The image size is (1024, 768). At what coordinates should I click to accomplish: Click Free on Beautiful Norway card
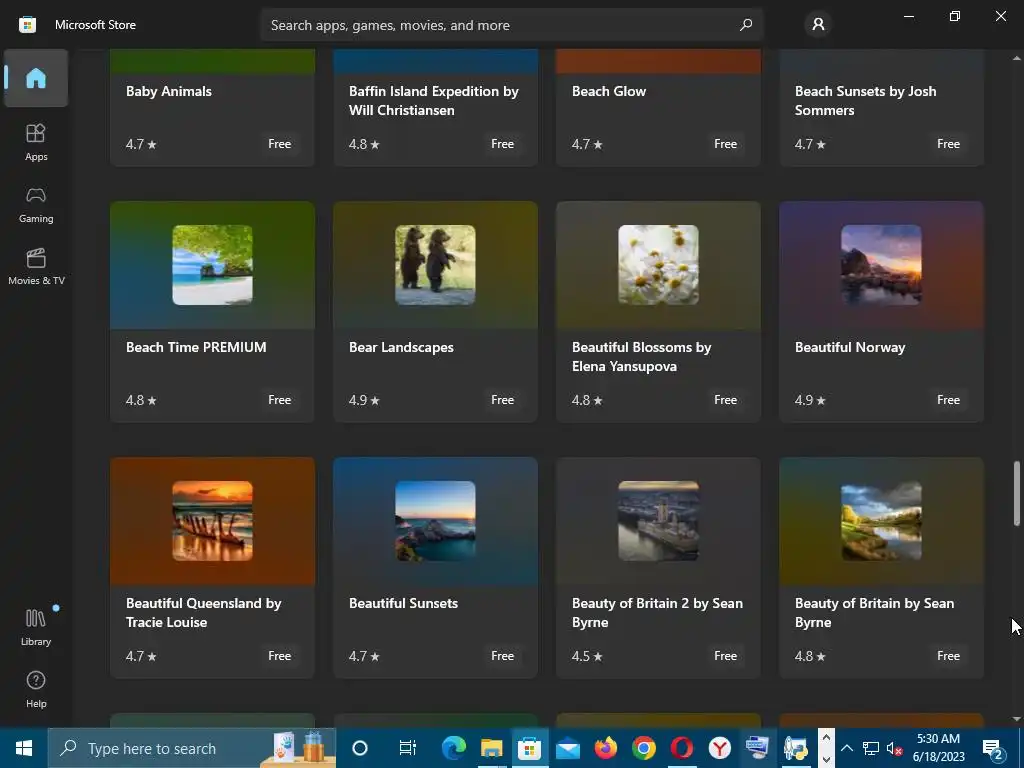click(x=948, y=400)
